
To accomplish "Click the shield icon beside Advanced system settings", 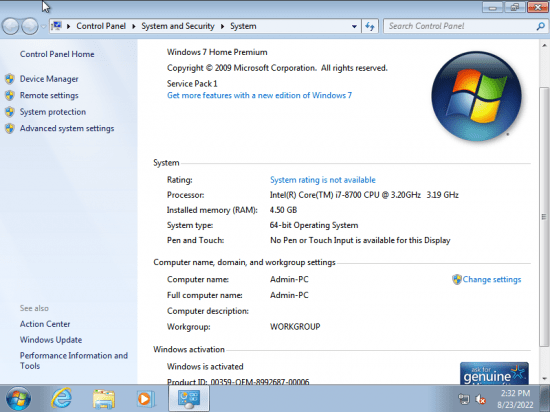I will (10, 128).
